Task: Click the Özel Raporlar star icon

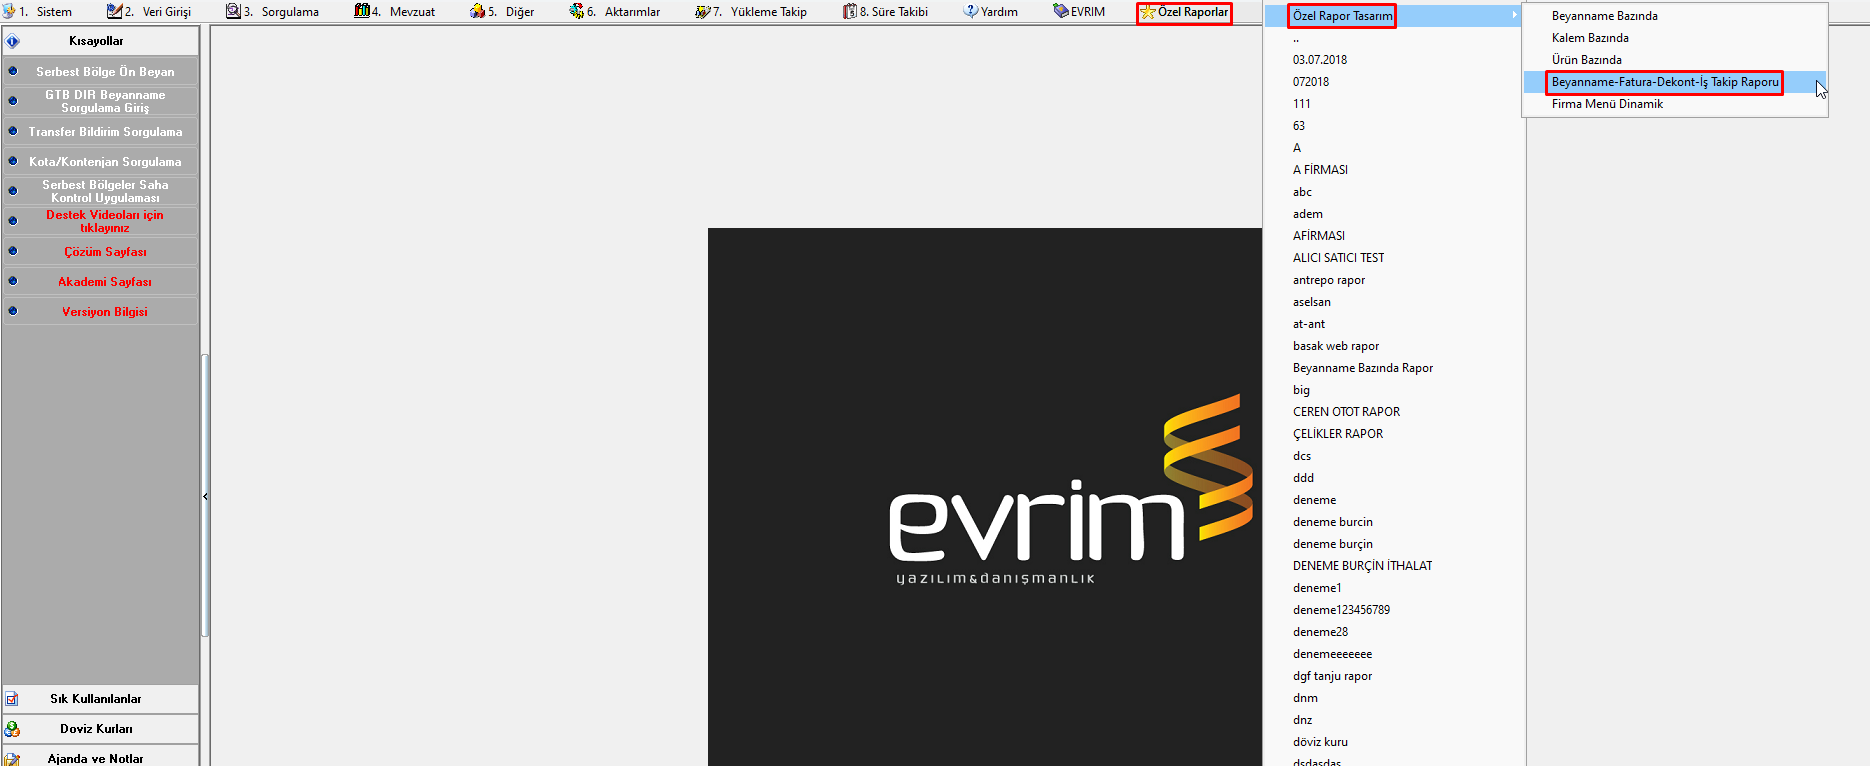Action: click(1148, 12)
